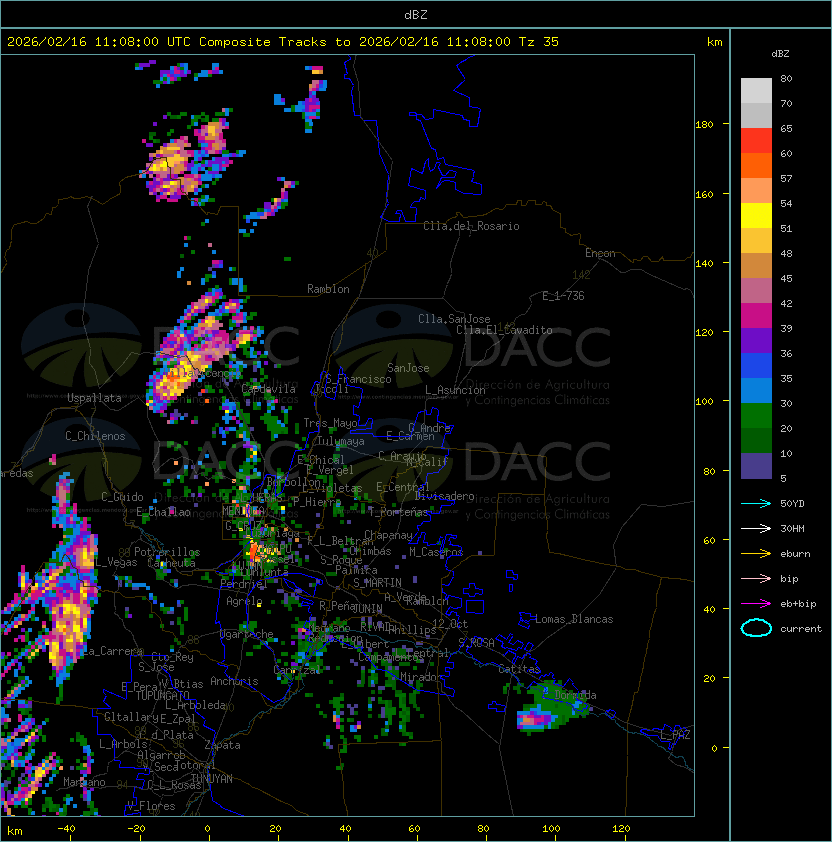Click the S_MARTIN map label
Image resolution: width=832 pixels, height=842 pixels.
tap(377, 583)
